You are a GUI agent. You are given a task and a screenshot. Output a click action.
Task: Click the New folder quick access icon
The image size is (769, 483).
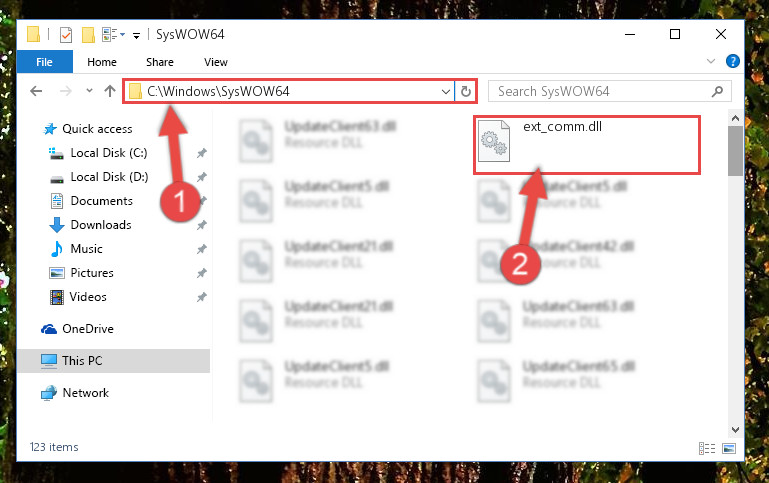88,35
